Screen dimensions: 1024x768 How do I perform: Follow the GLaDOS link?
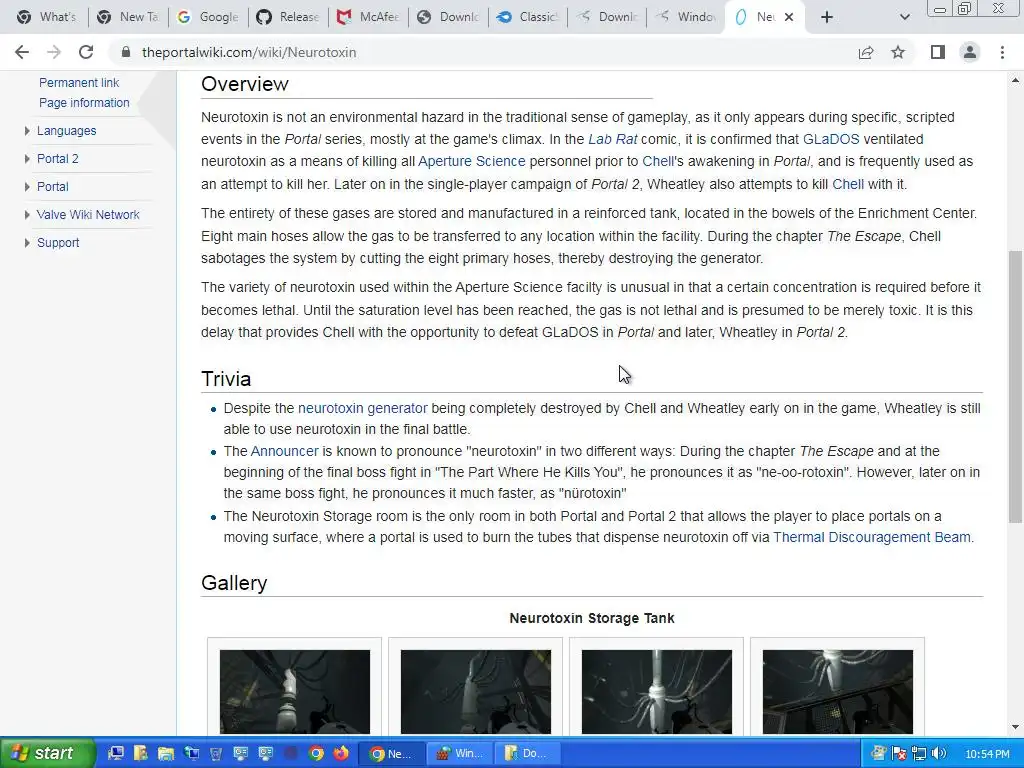pyautogui.click(x=831, y=139)
